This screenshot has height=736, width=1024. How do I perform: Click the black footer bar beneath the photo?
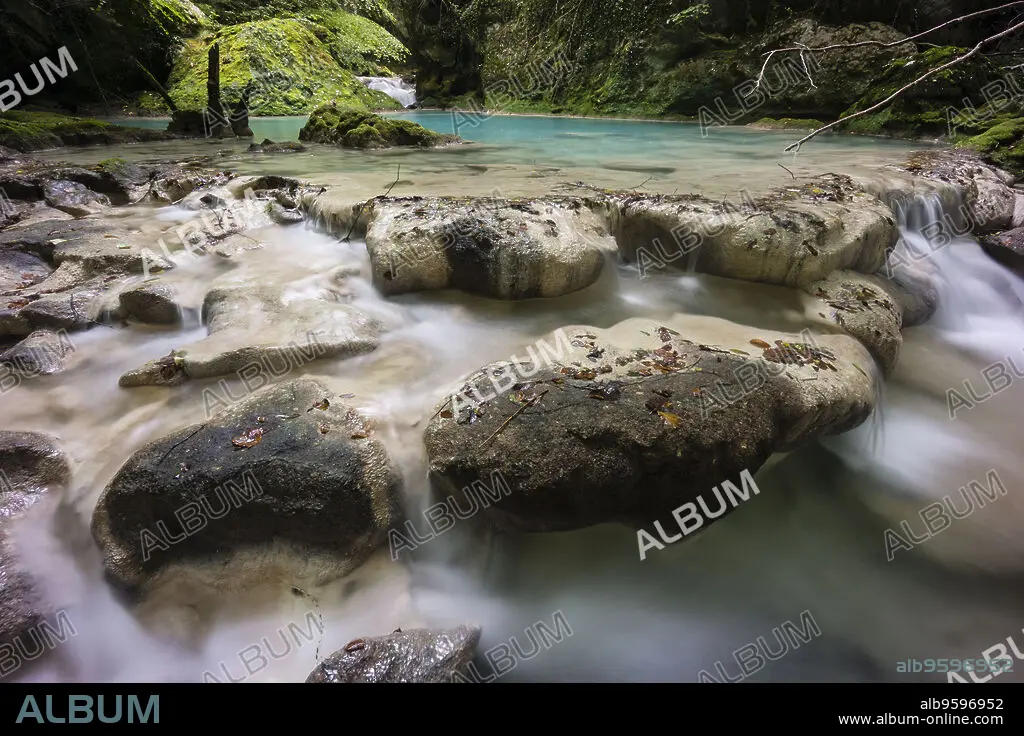tap(512, 709)
